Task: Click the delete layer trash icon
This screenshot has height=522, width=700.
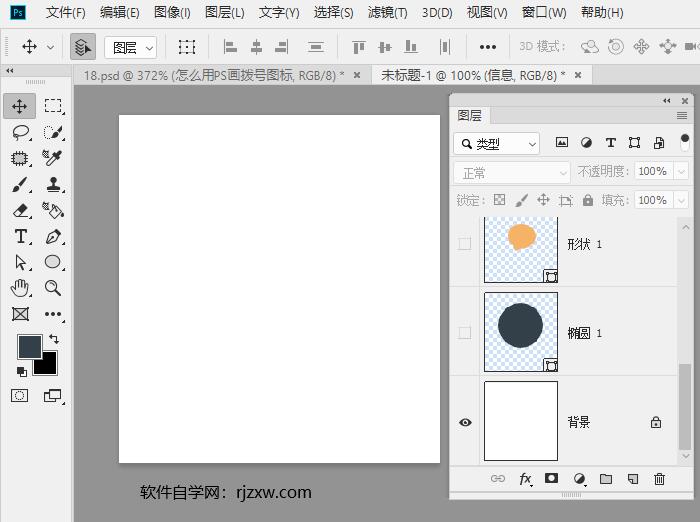Action: click(x=659, y=480)
